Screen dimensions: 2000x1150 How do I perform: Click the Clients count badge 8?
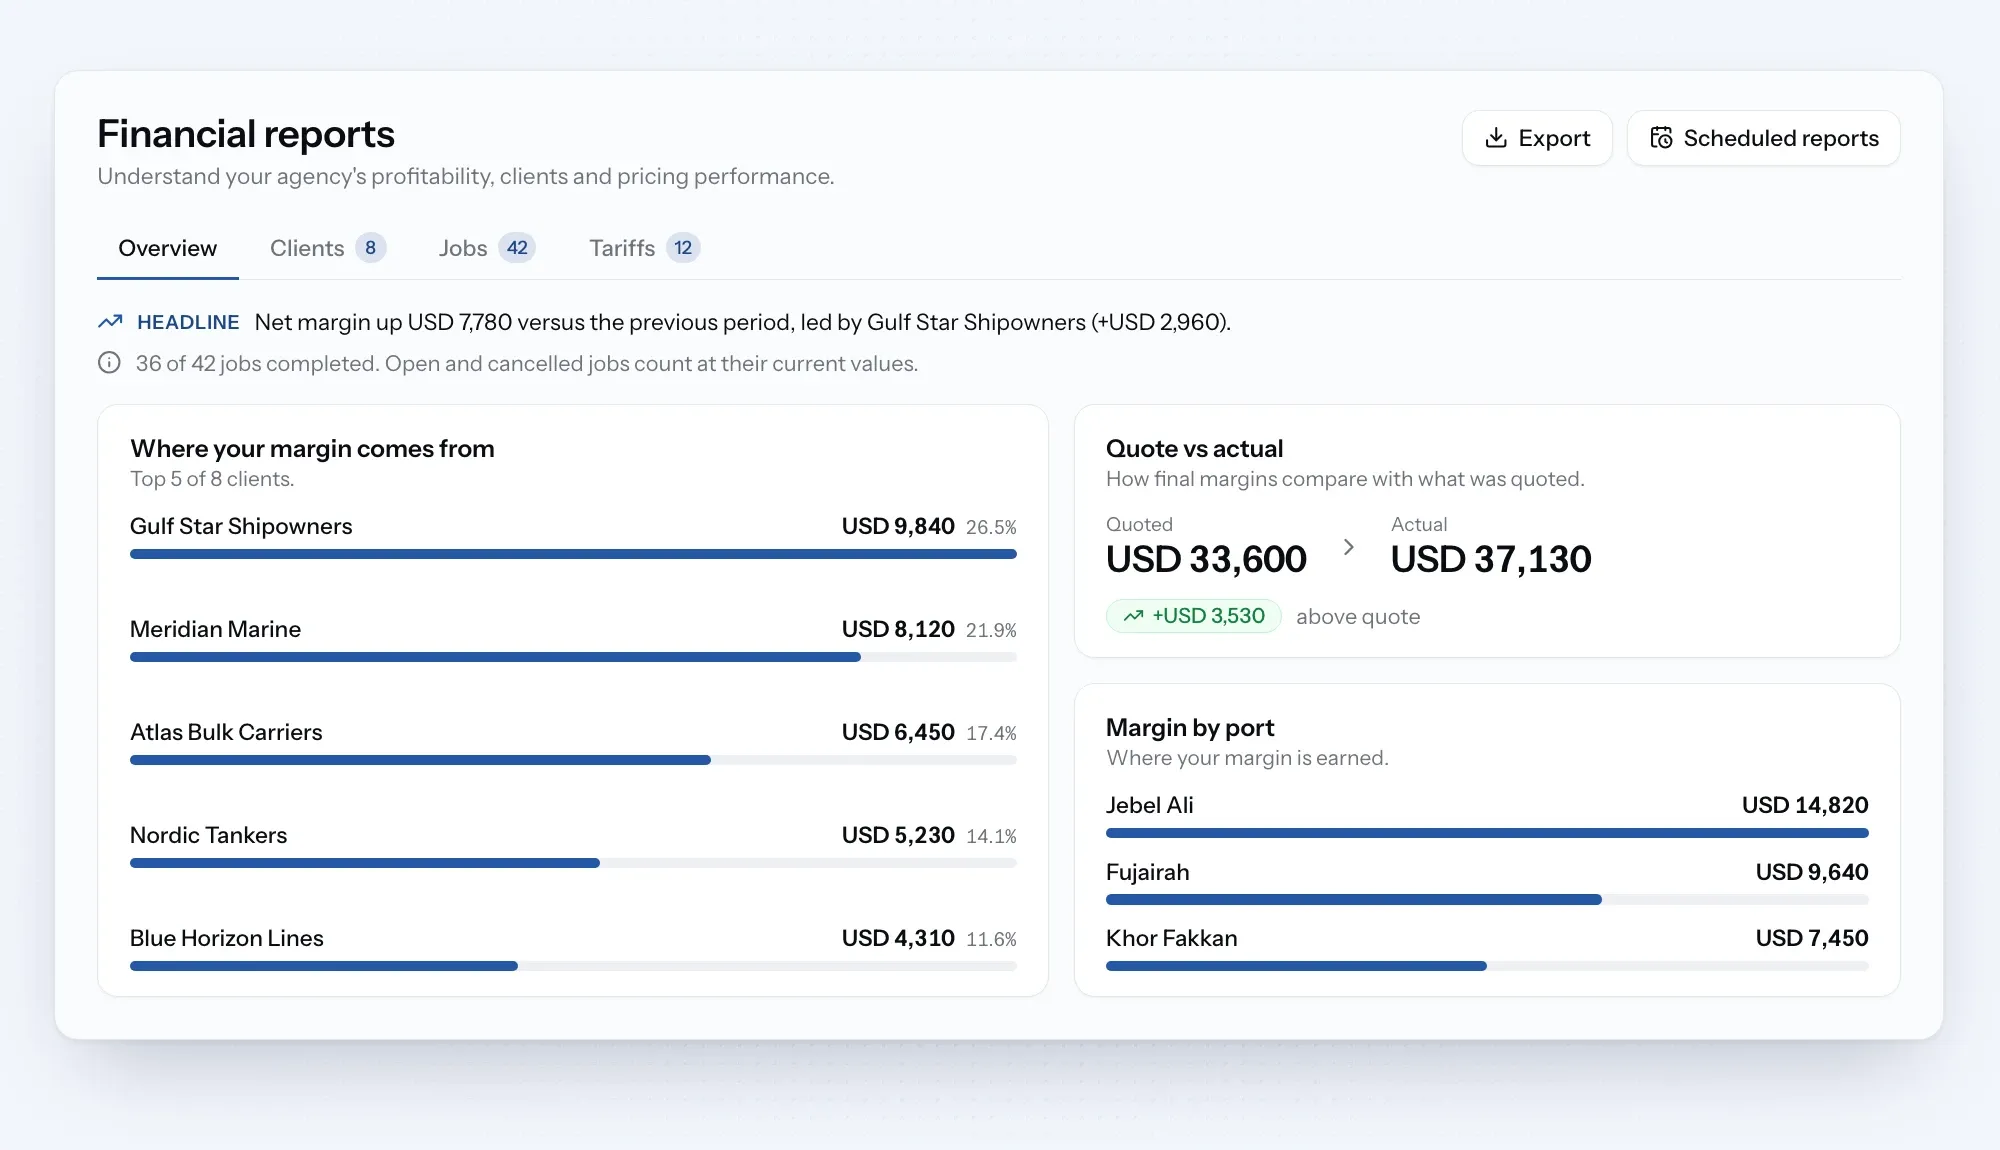(x=371, y=248)
